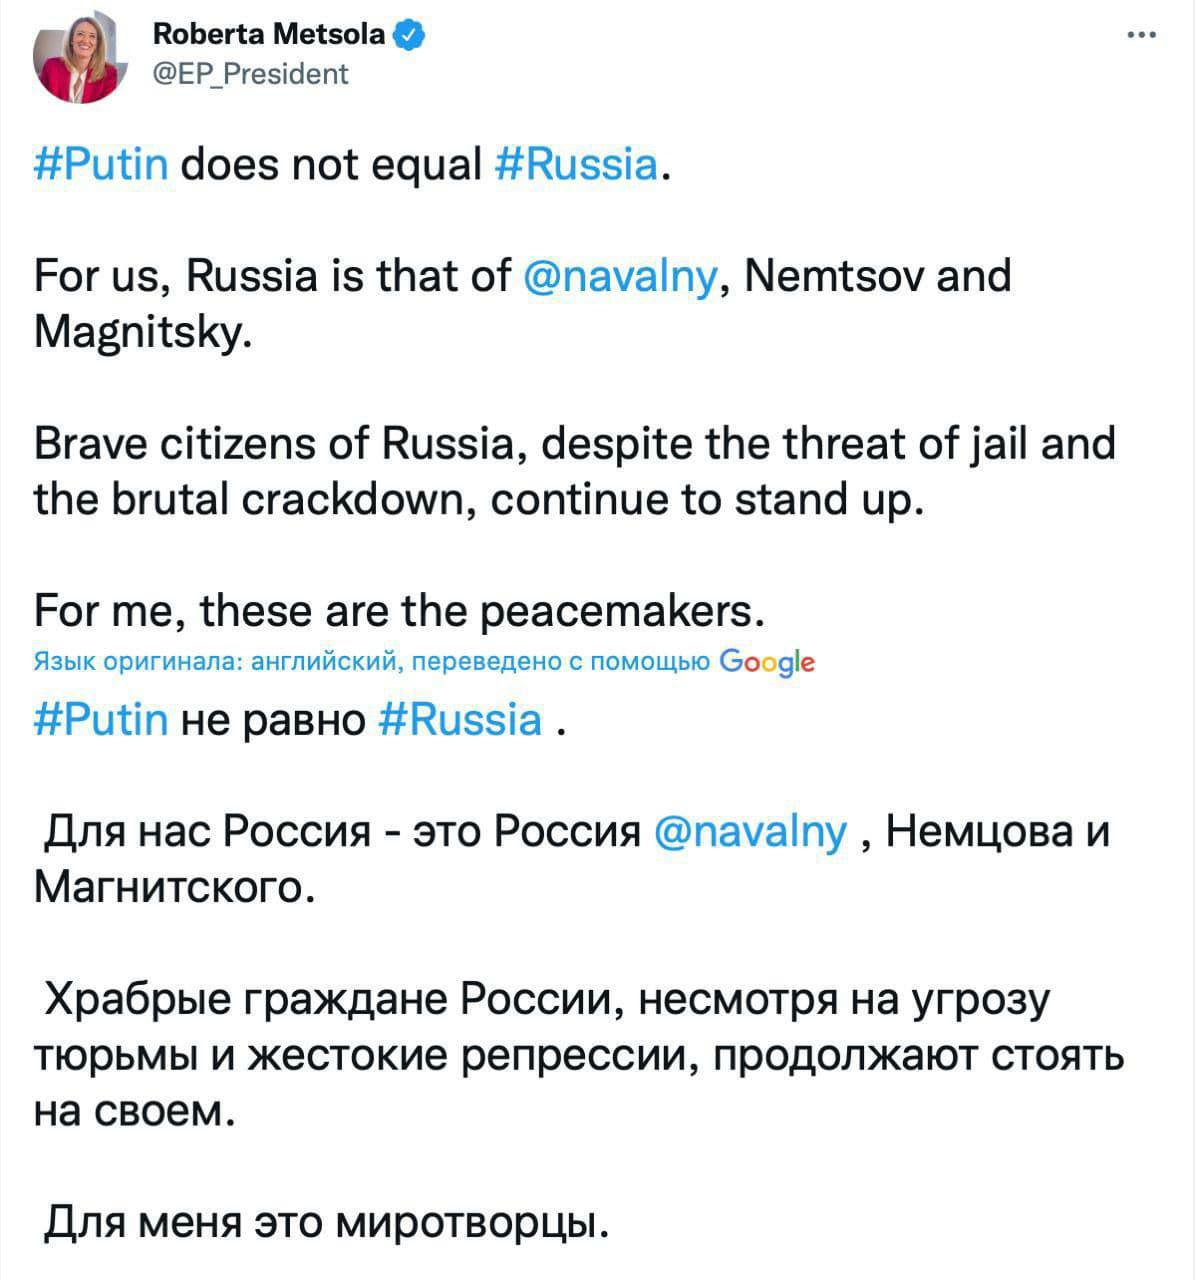Click the "Для меня это миротворцы." sentence
The width and height of the screenshot is (1196, 1280).
point(327,1221)
